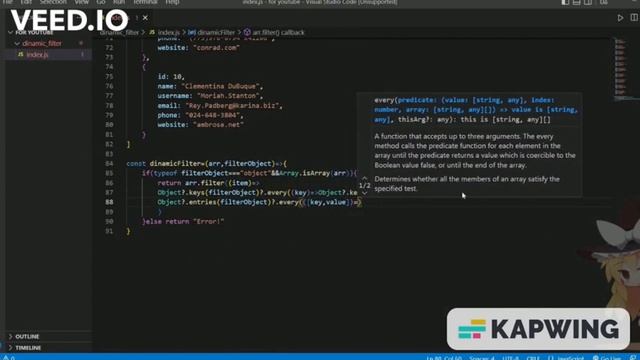Close the open index.js editor tab

point(145,18)
